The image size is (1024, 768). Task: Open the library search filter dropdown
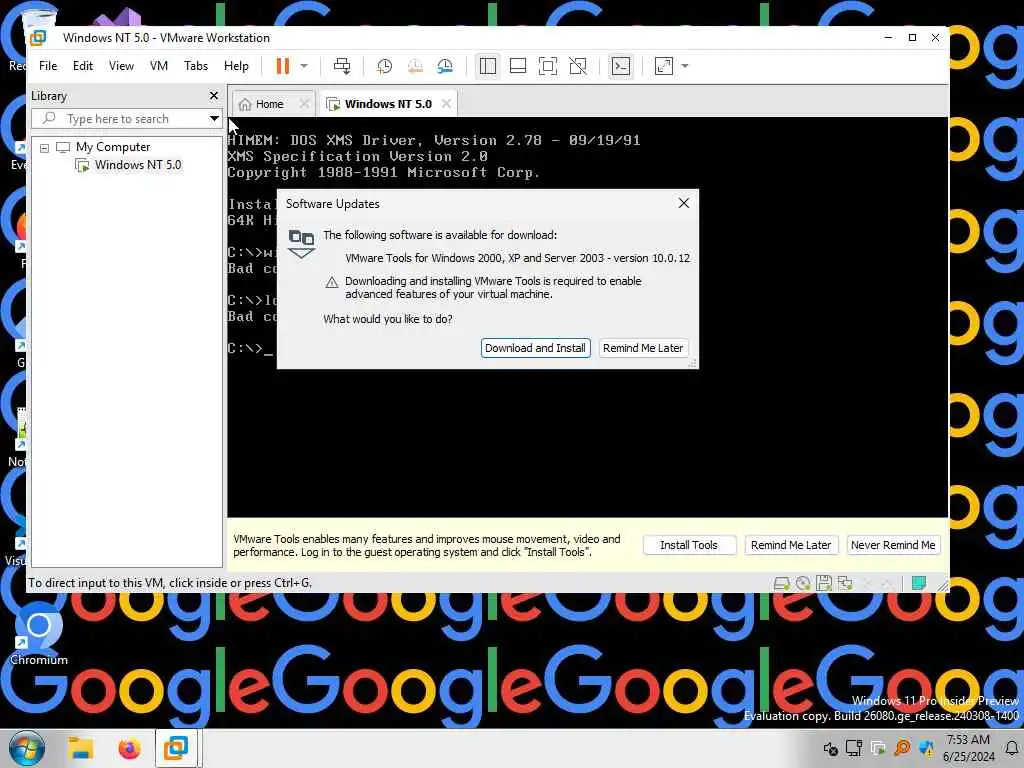(x=214, y=119)
